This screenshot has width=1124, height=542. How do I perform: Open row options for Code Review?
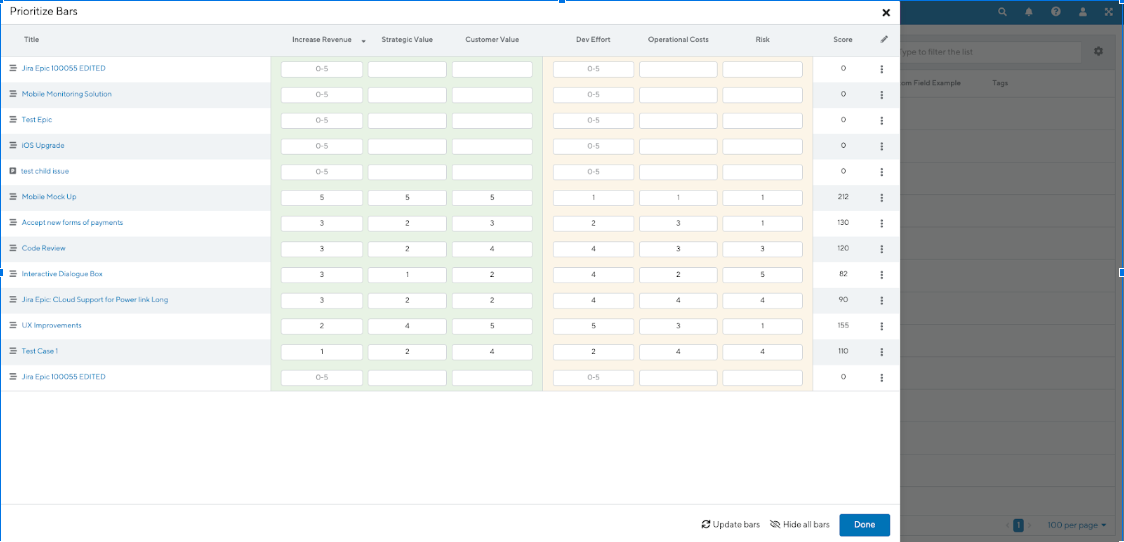point(881,249)
